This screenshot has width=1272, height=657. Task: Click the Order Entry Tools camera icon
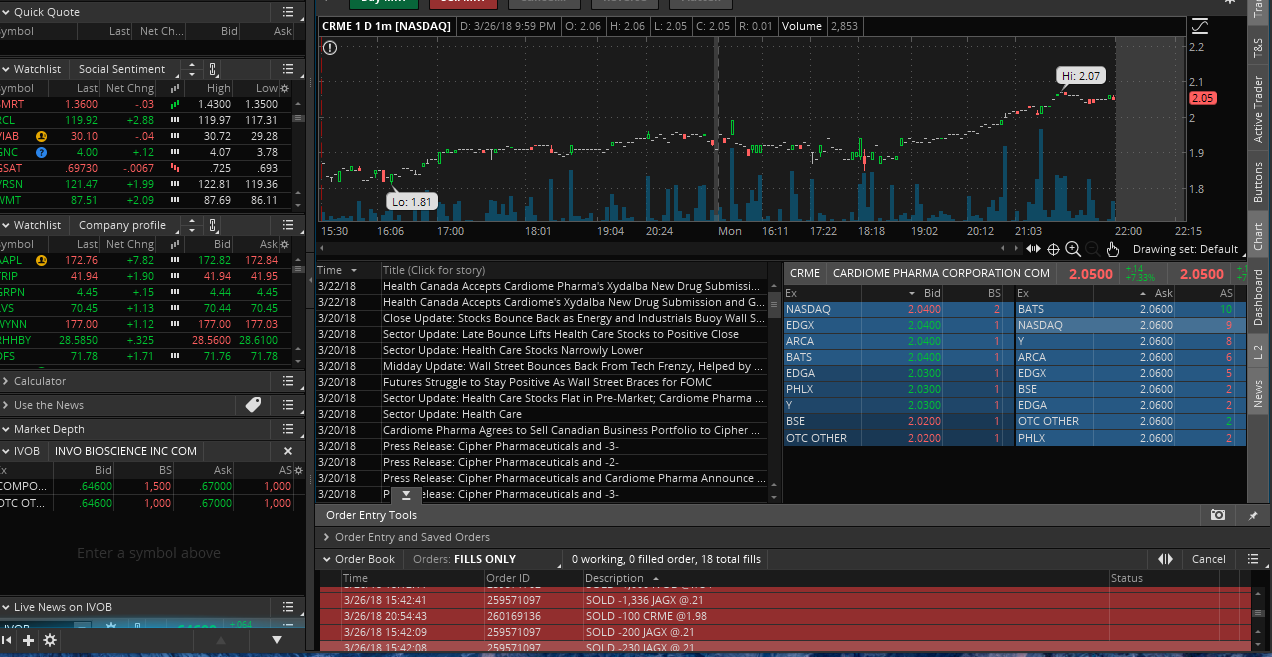[1217, 515]
